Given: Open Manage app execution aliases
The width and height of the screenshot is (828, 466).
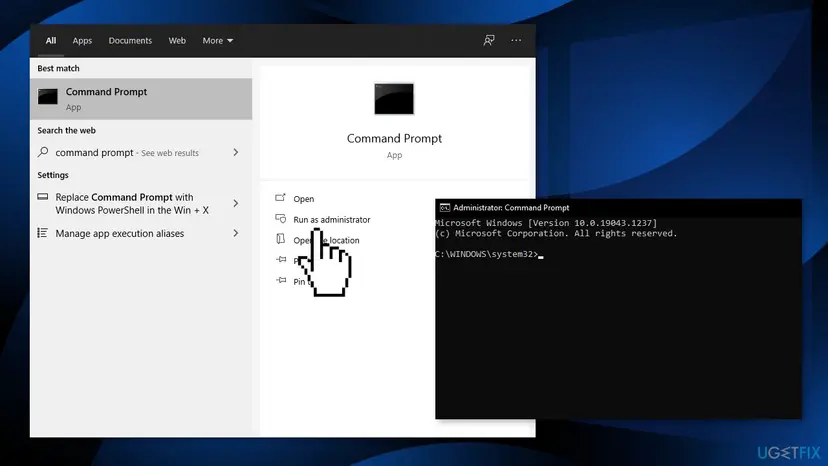Looking at the screenshot, I should 141,234.
